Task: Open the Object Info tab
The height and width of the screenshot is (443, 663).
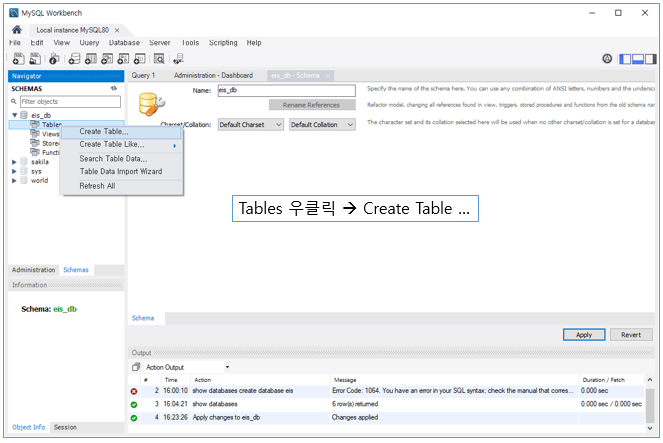Action: pyautogui.click(x=28, y=427)
